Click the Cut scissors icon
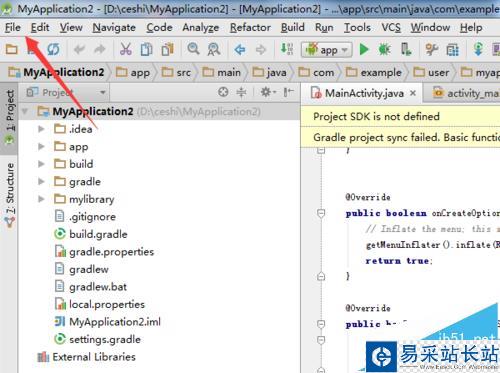Screen dimensions: 500x373 125,50
